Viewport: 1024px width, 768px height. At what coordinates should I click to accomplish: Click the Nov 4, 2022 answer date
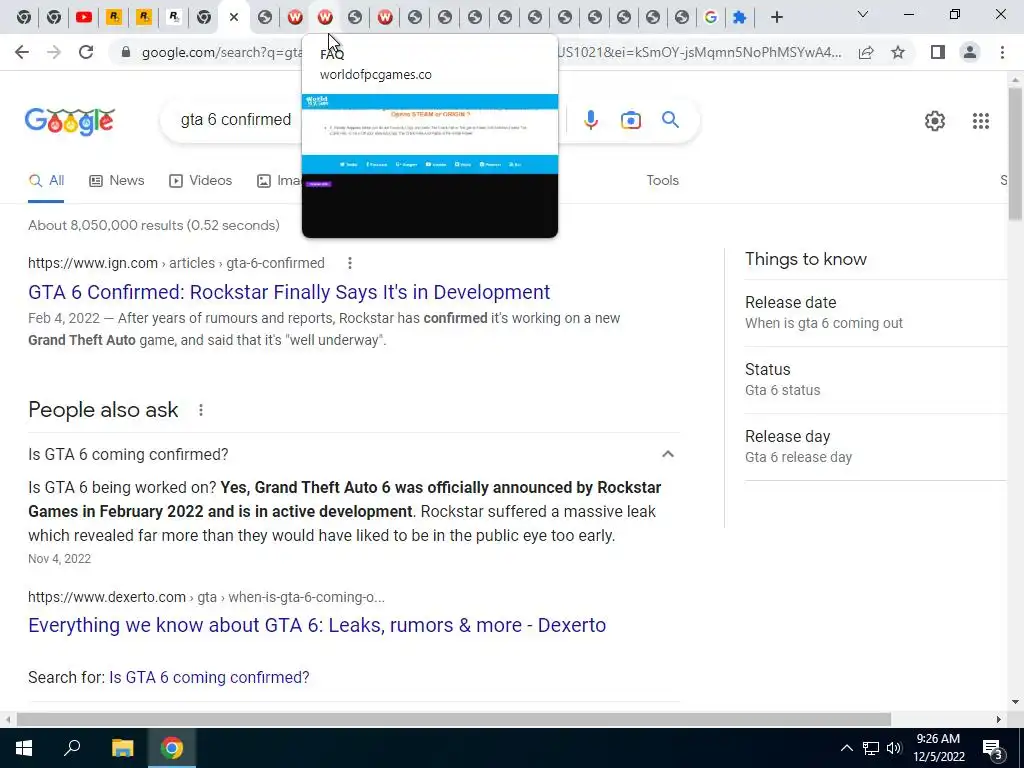59,559
